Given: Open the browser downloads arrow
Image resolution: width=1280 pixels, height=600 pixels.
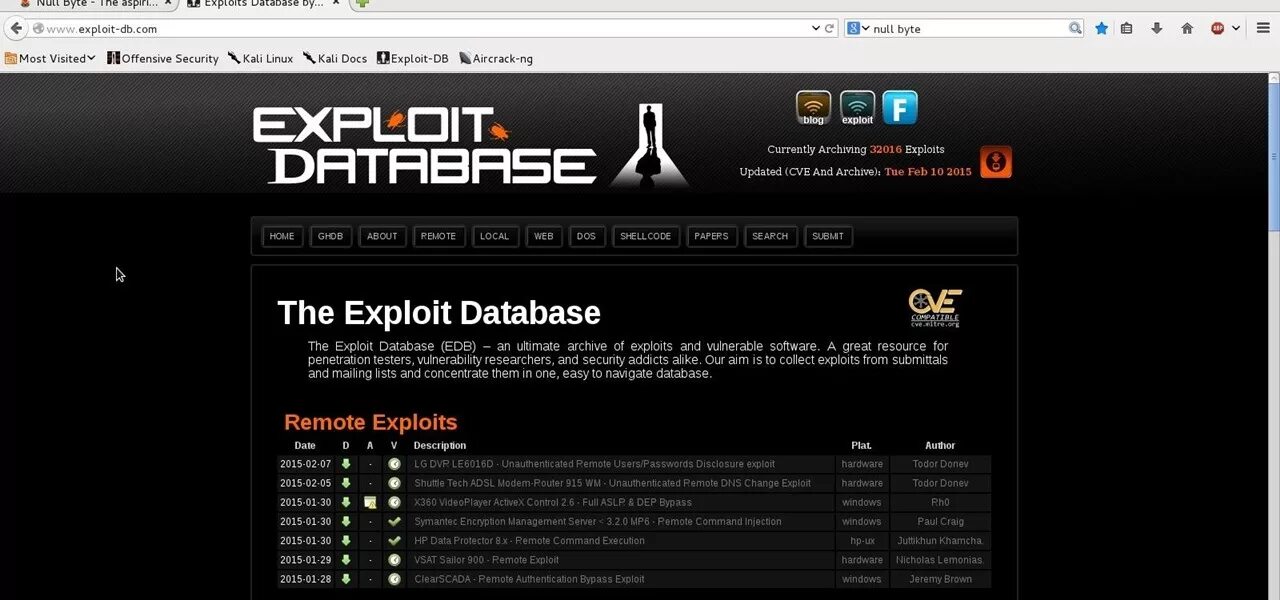Looking at the screenshot, I should (1157, 28).
